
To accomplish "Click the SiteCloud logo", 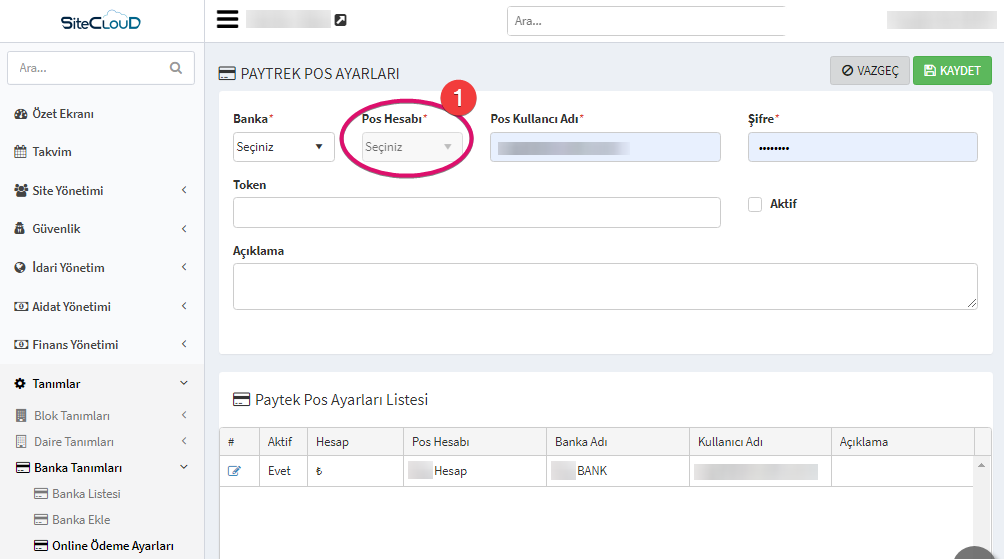I will 101,21.
